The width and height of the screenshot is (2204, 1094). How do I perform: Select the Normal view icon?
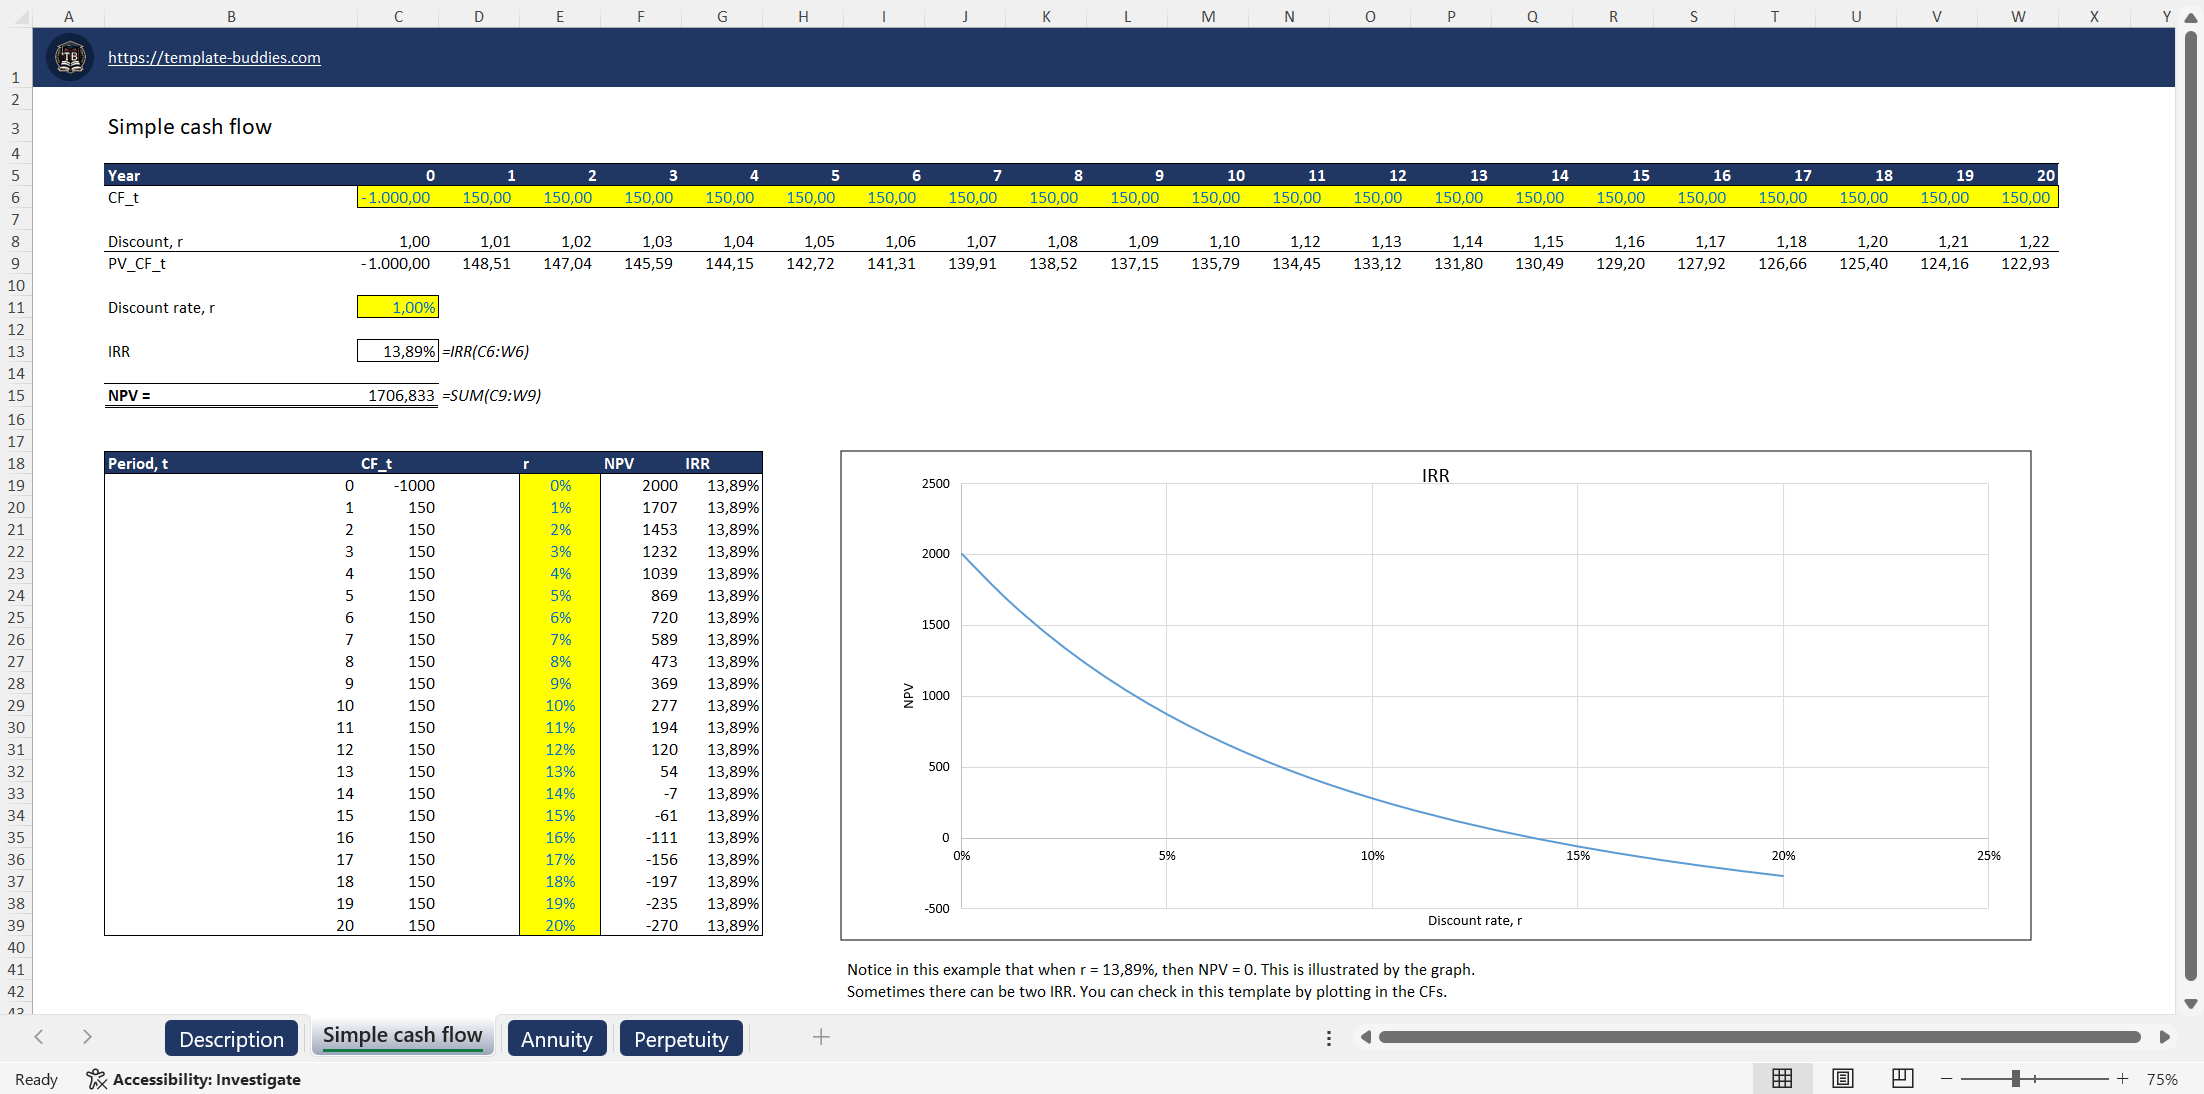1781,1078
